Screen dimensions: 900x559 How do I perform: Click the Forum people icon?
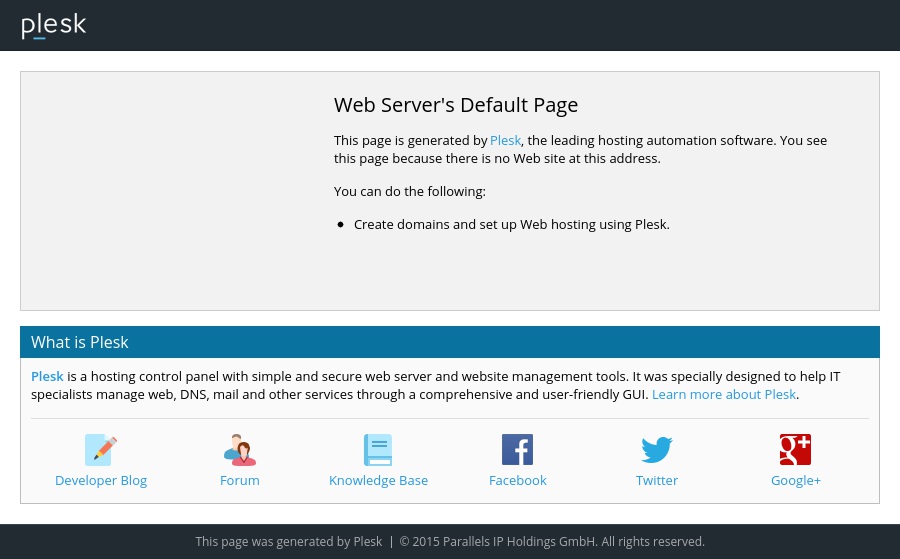pos(240,450)
